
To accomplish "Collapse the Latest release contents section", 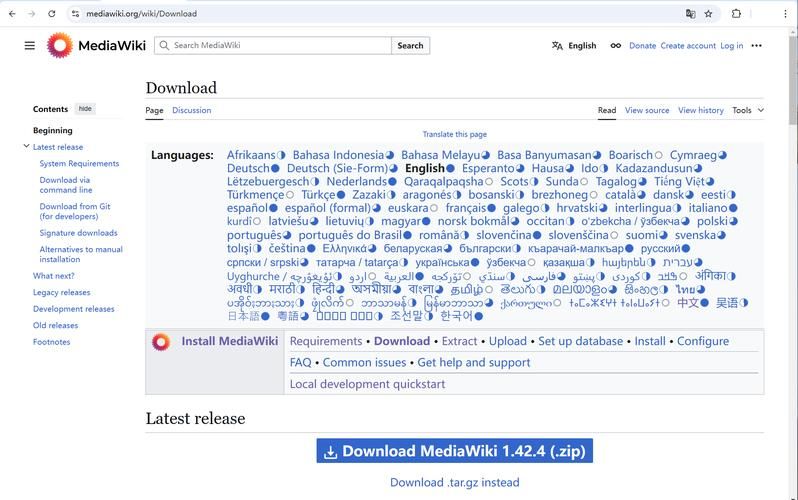I will [x=26, y=146].
